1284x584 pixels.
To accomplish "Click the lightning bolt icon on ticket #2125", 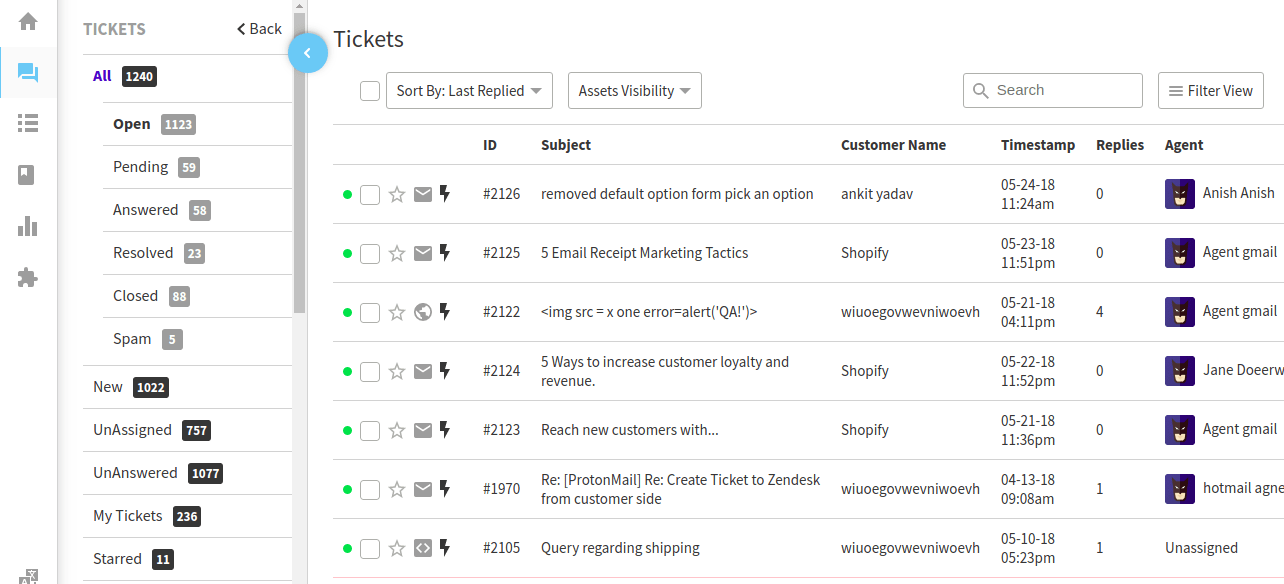I will coord(445,253).
